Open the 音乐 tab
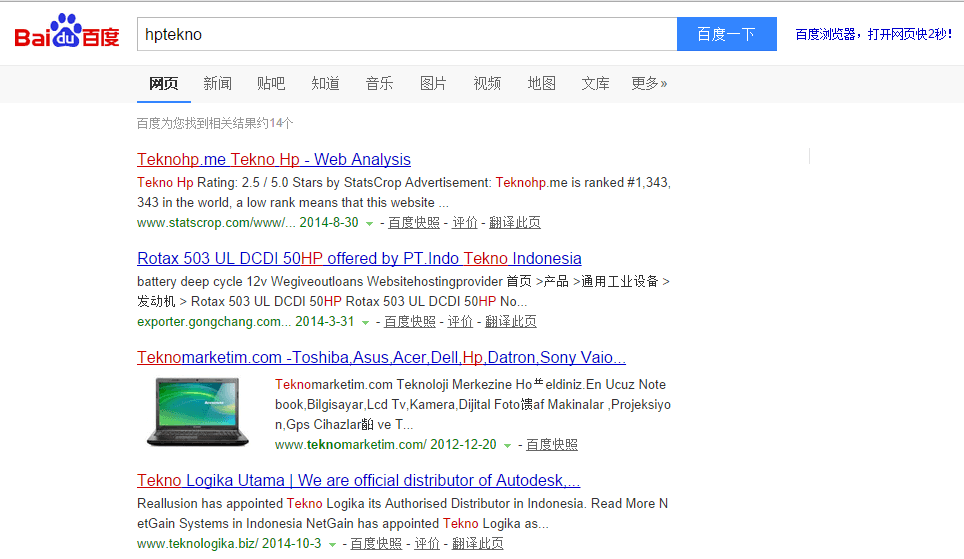 click(x=379, y=84)
